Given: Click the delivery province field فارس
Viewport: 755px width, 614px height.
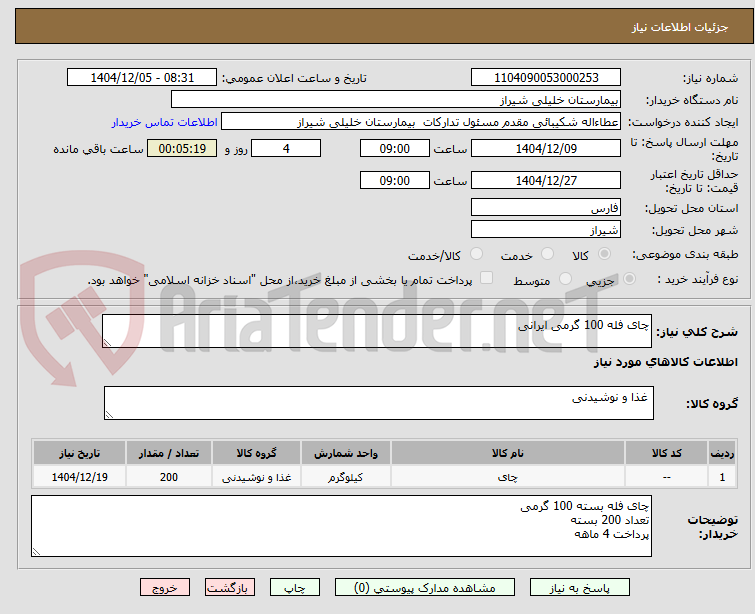Looking at the screenshot, I should click(x=546, y=208).
